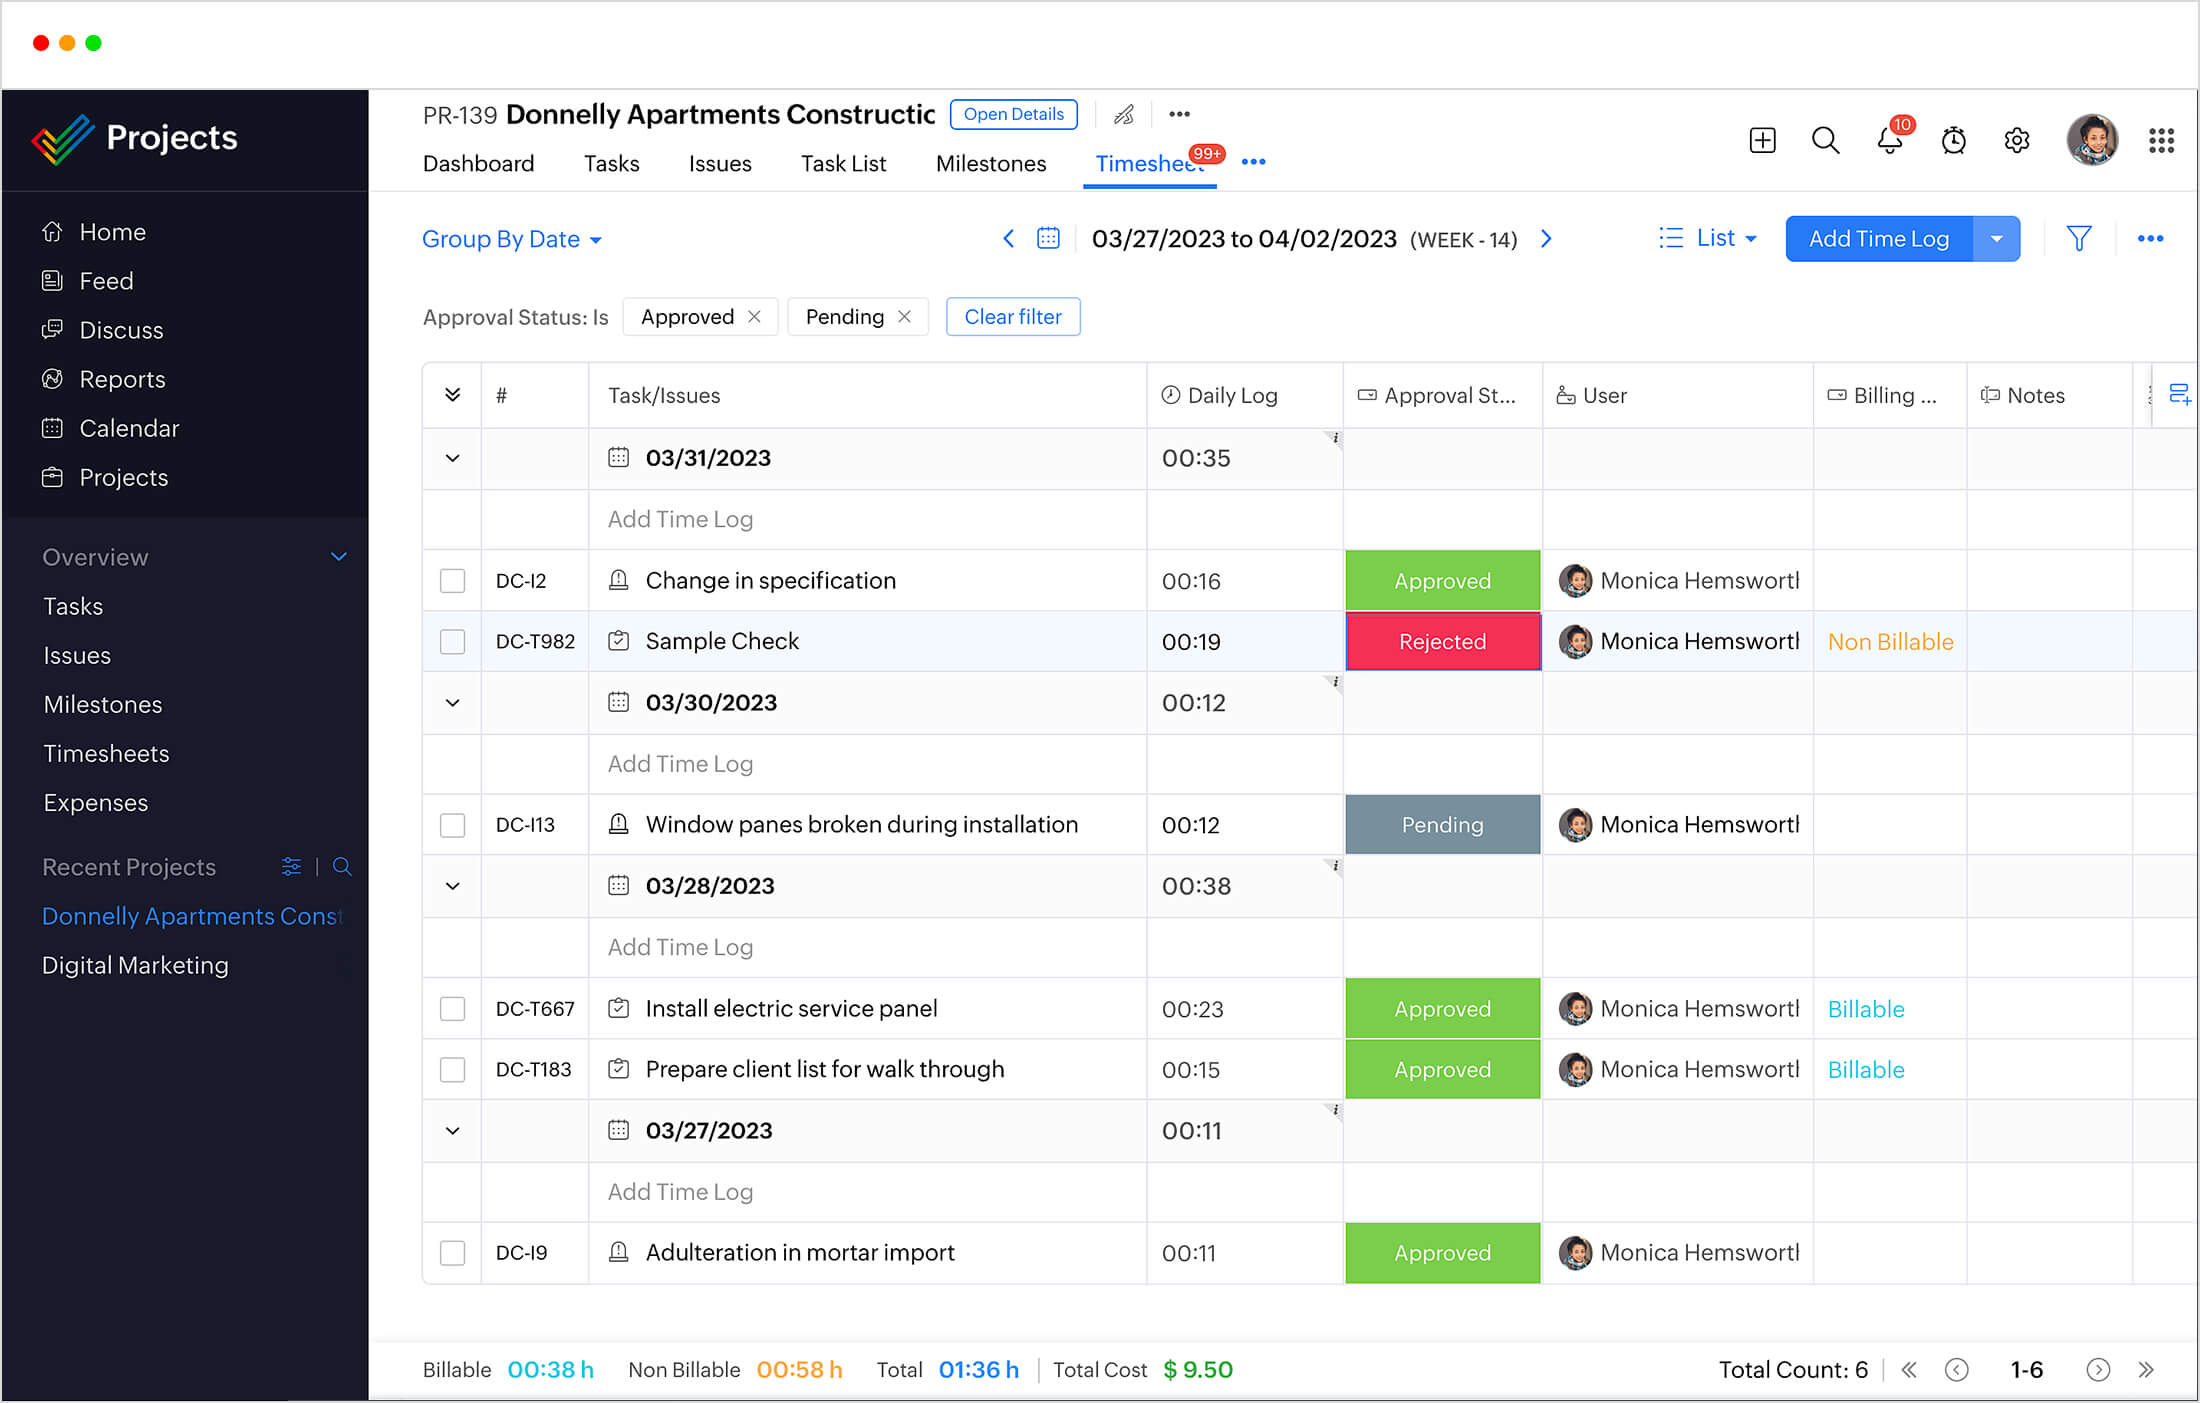
Task: Click the Milestones tab
Action: point(991,162)
